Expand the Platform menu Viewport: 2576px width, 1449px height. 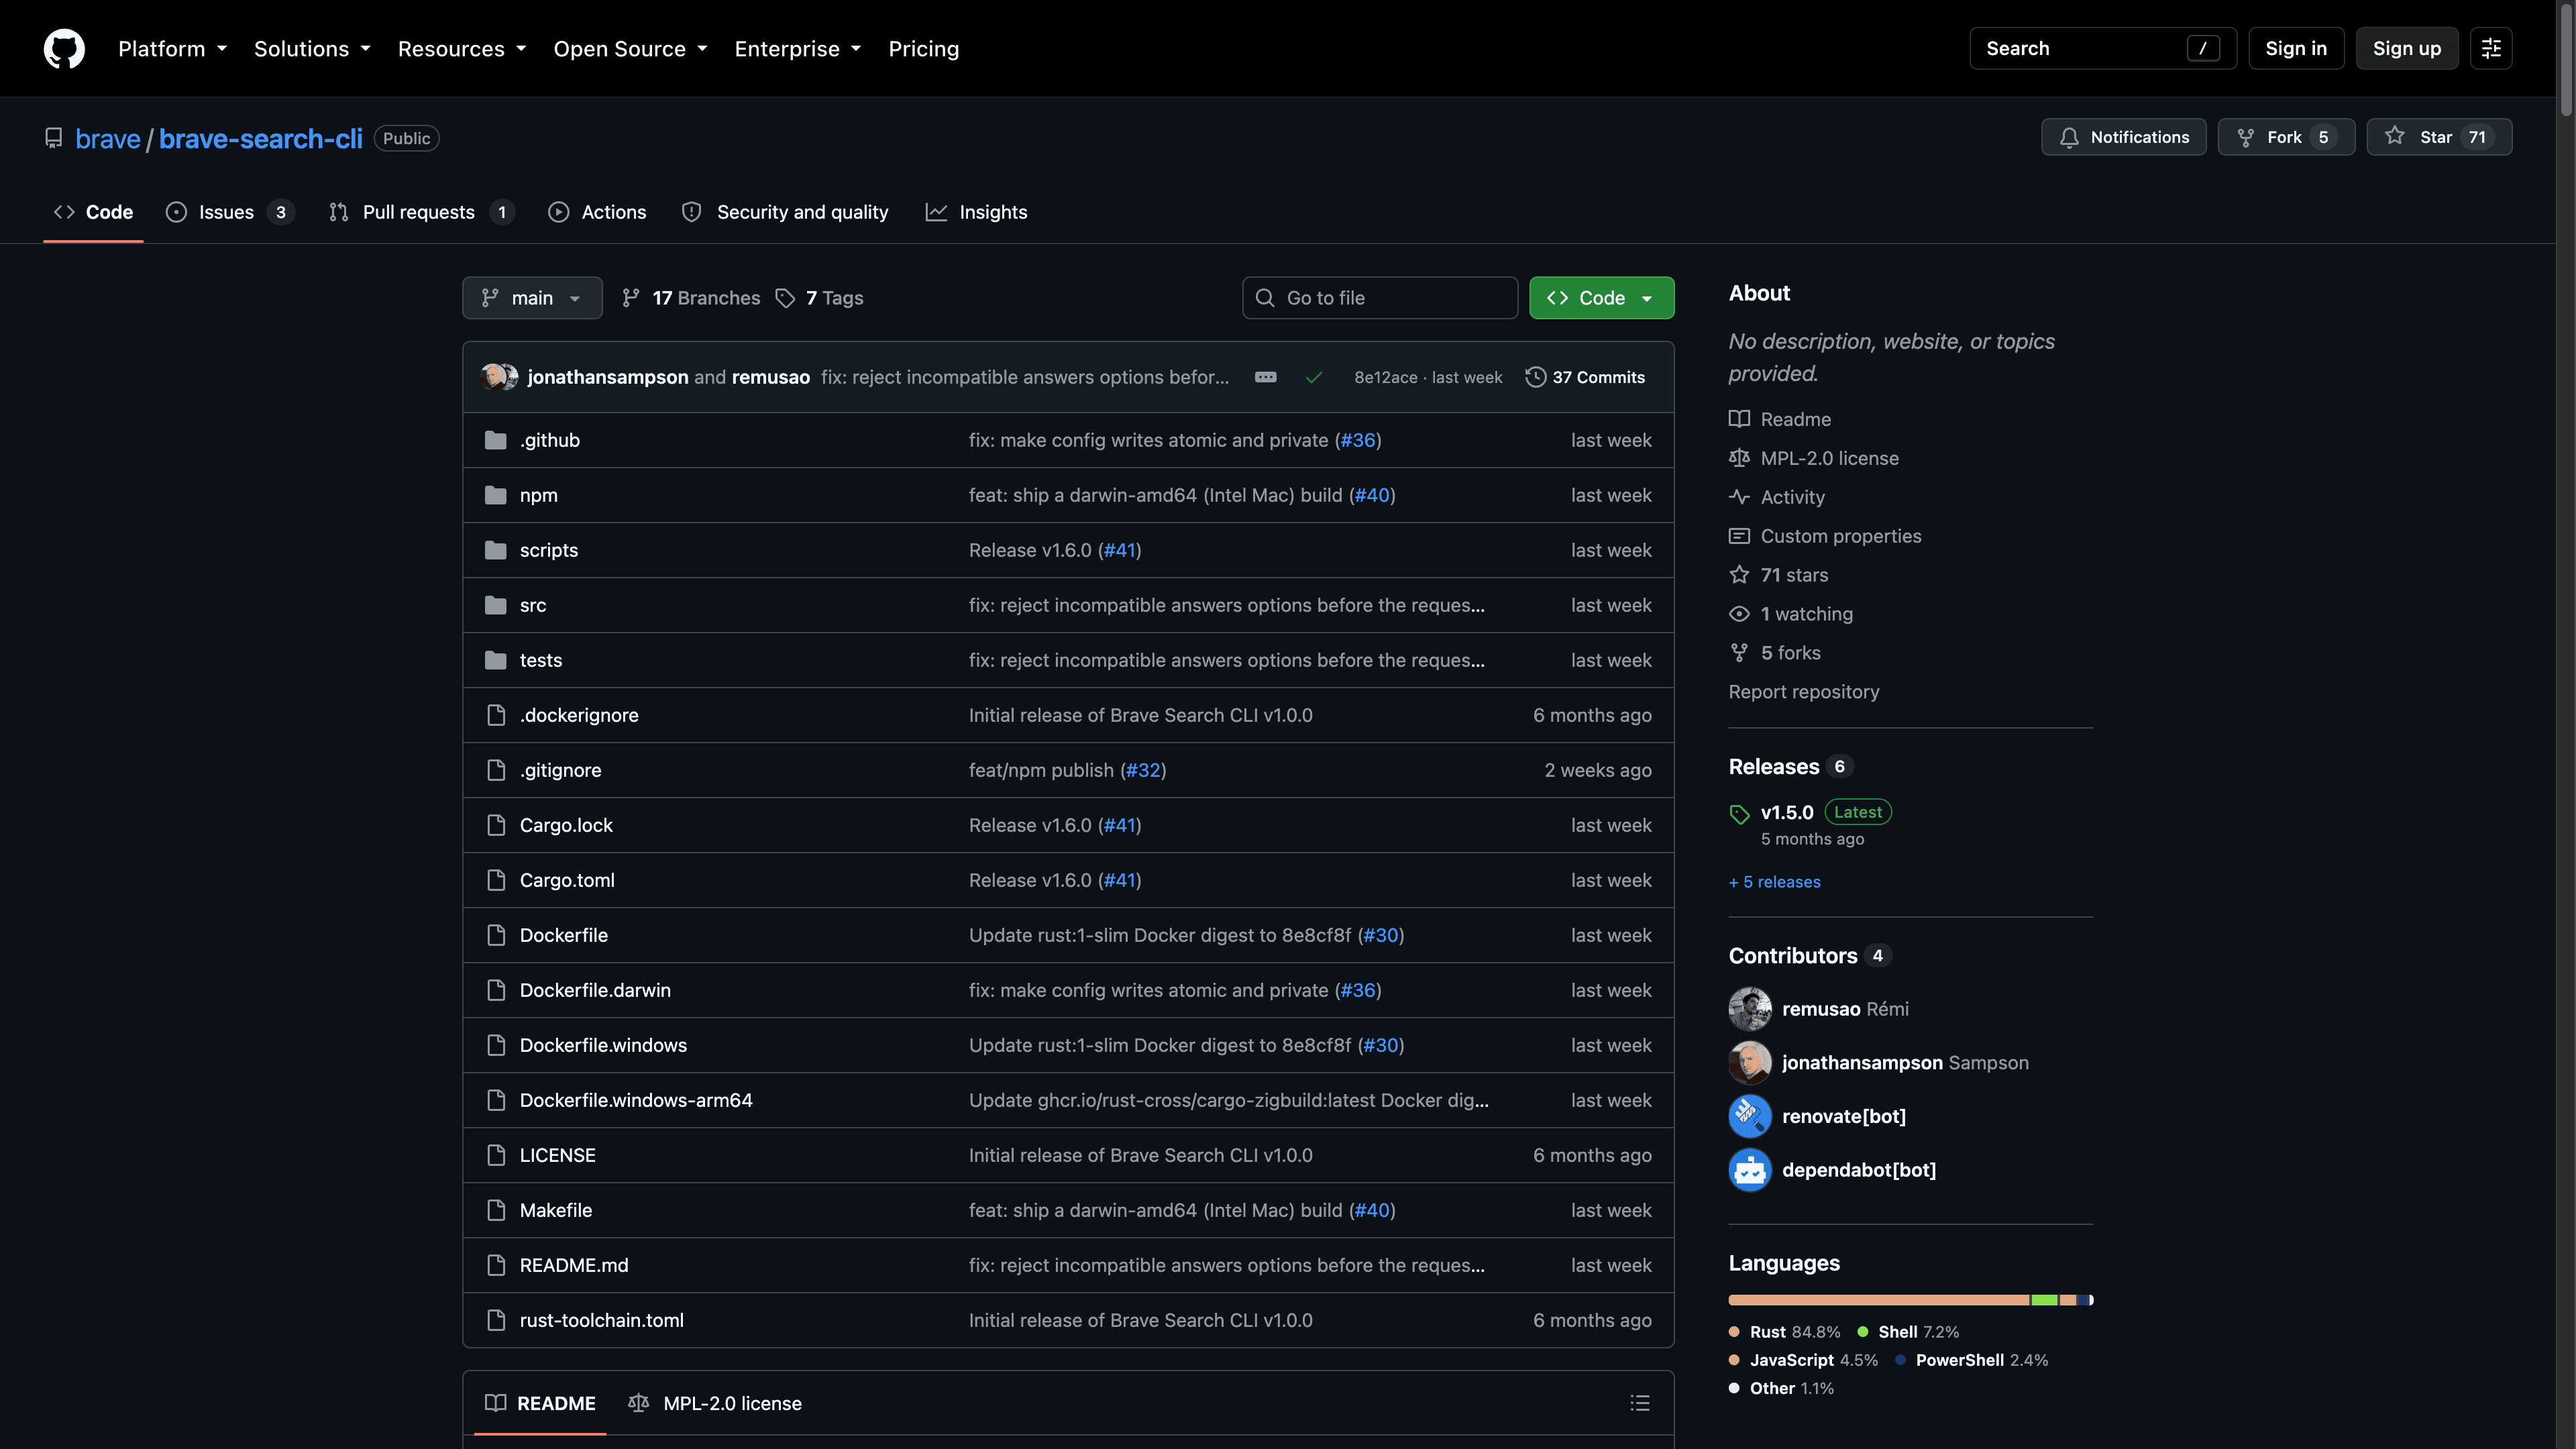tap(172, 48)
